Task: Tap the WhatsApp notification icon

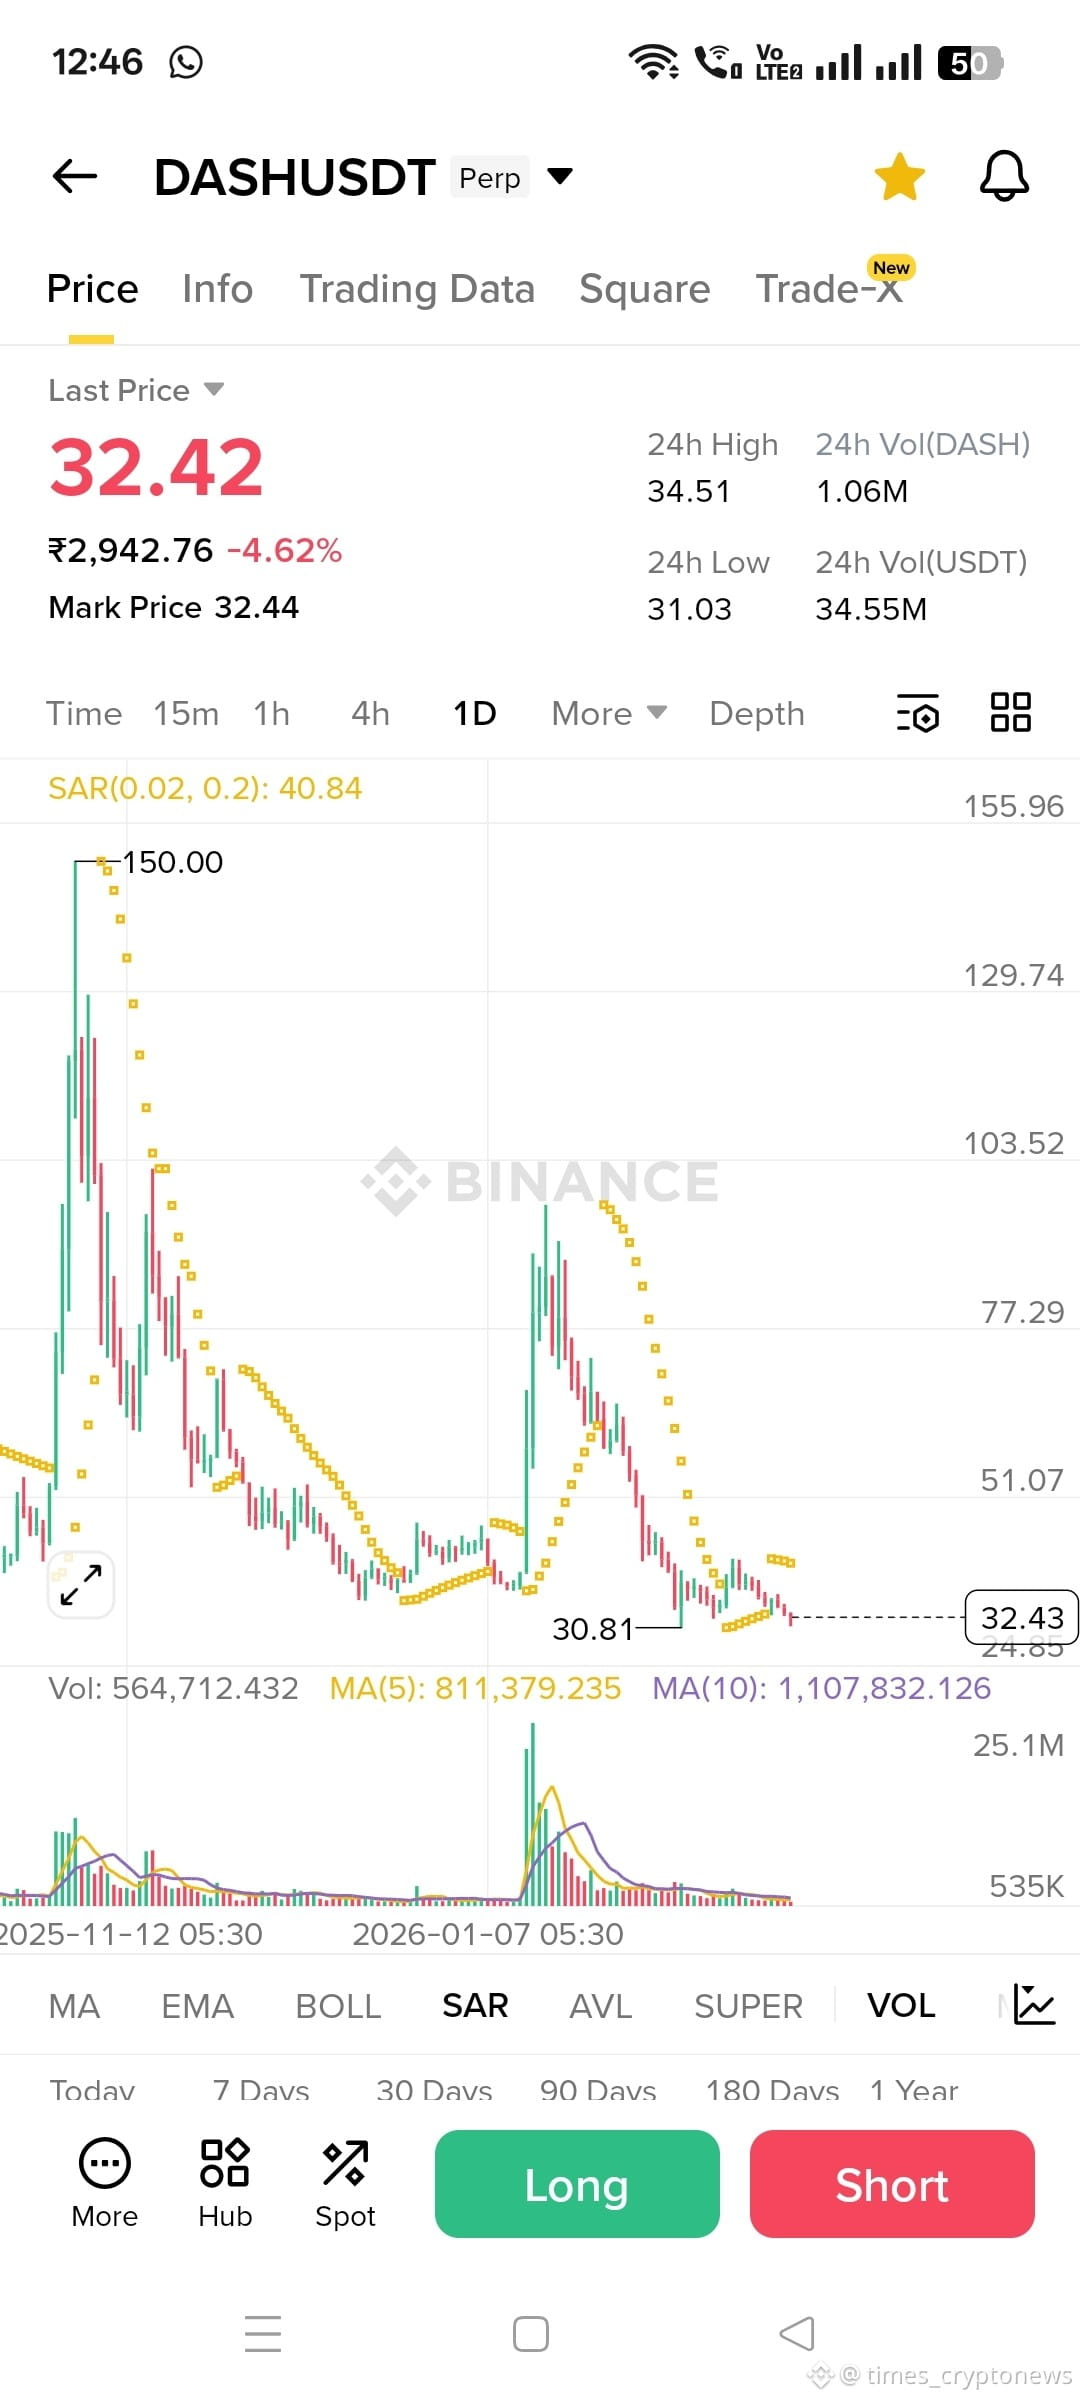Action: point(186,62)
